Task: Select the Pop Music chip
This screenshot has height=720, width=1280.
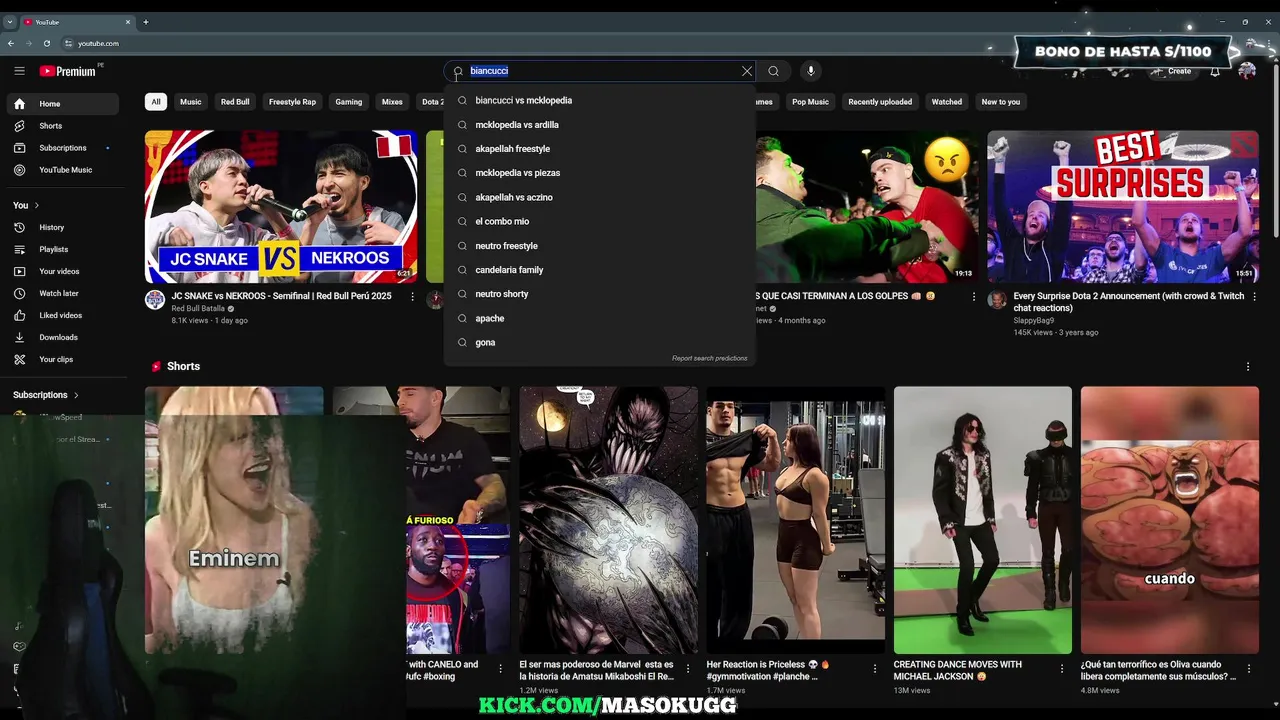Action: click(810, 102)
